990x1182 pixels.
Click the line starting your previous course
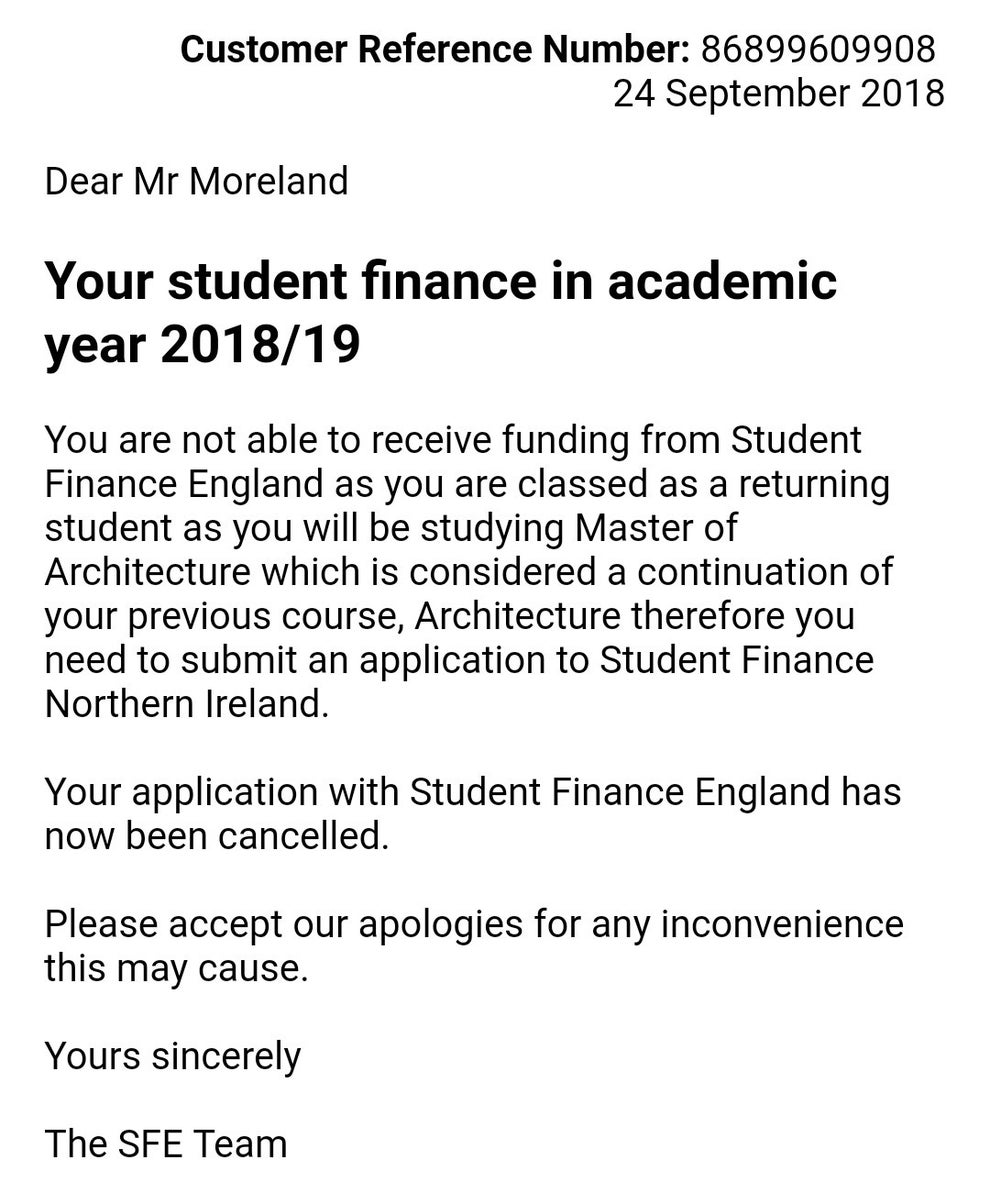448,616
